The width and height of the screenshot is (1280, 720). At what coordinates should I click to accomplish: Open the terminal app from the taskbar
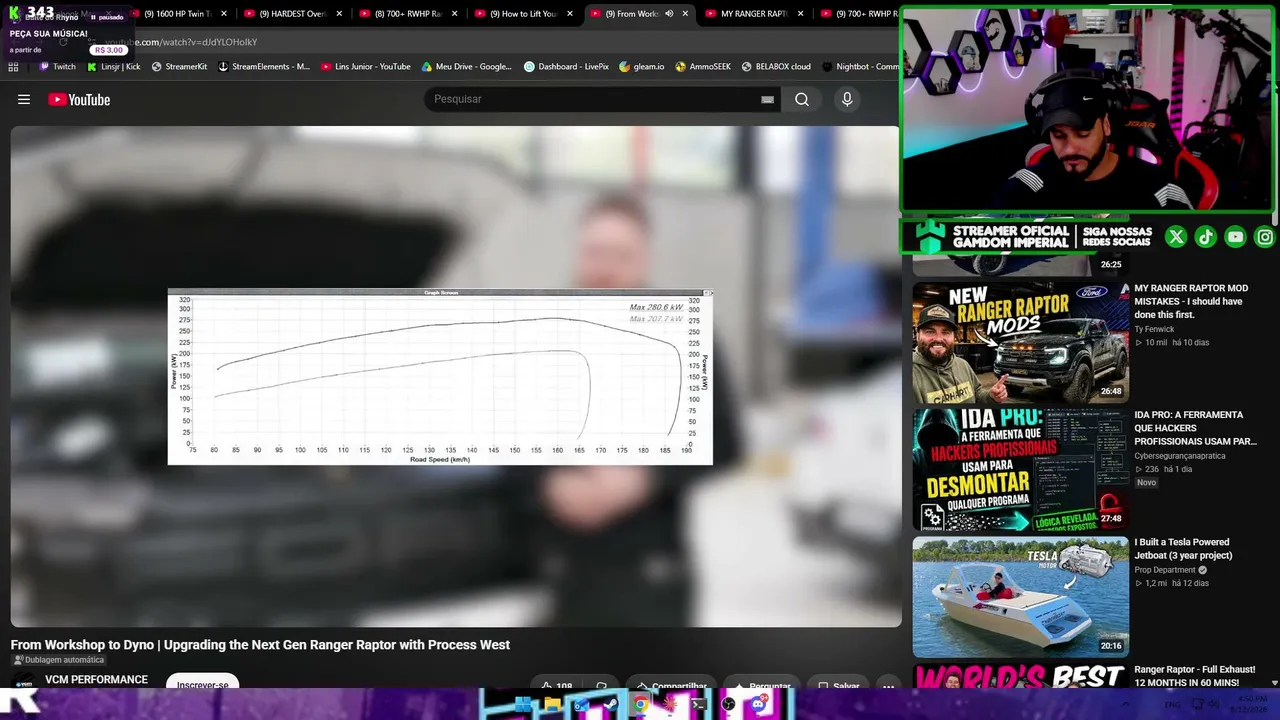coord(699,705)
